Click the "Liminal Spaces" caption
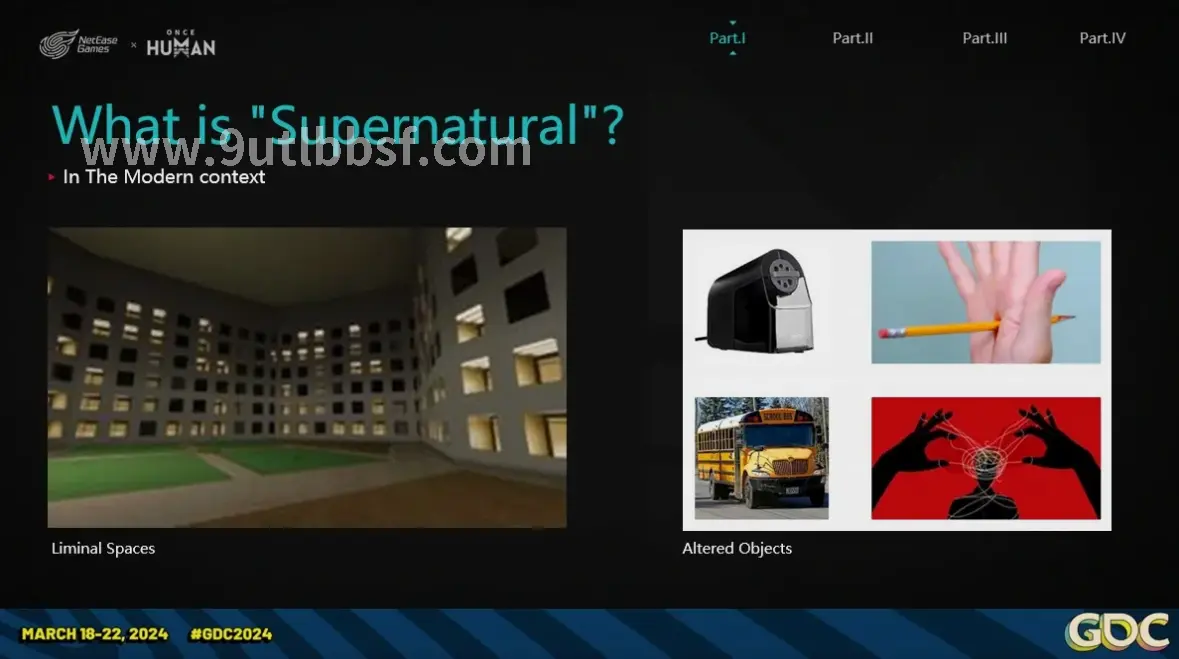Viewport: 1179px width, 659px height. point(103,549)
